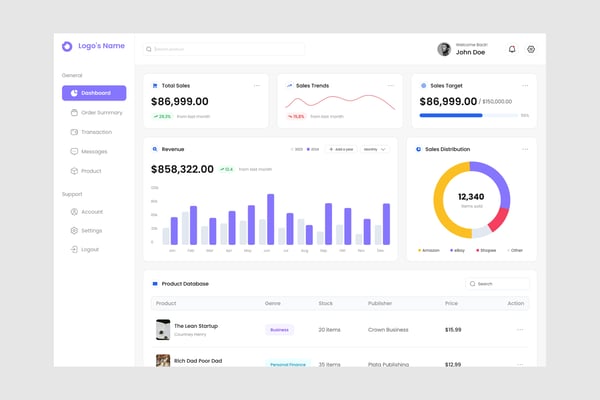Toggle the Shopee legend entry
The width and height of the screenshot is (600, 400).
coord(486,250)
